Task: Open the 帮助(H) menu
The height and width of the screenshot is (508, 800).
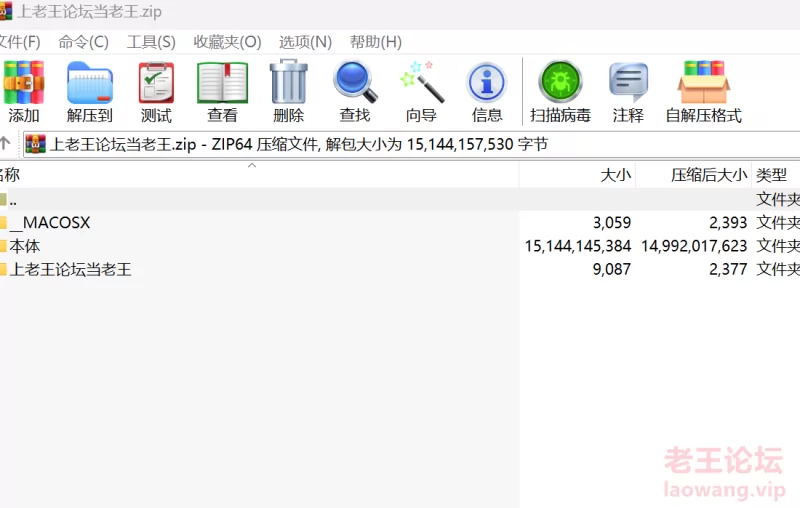Action: pos(376,42)
